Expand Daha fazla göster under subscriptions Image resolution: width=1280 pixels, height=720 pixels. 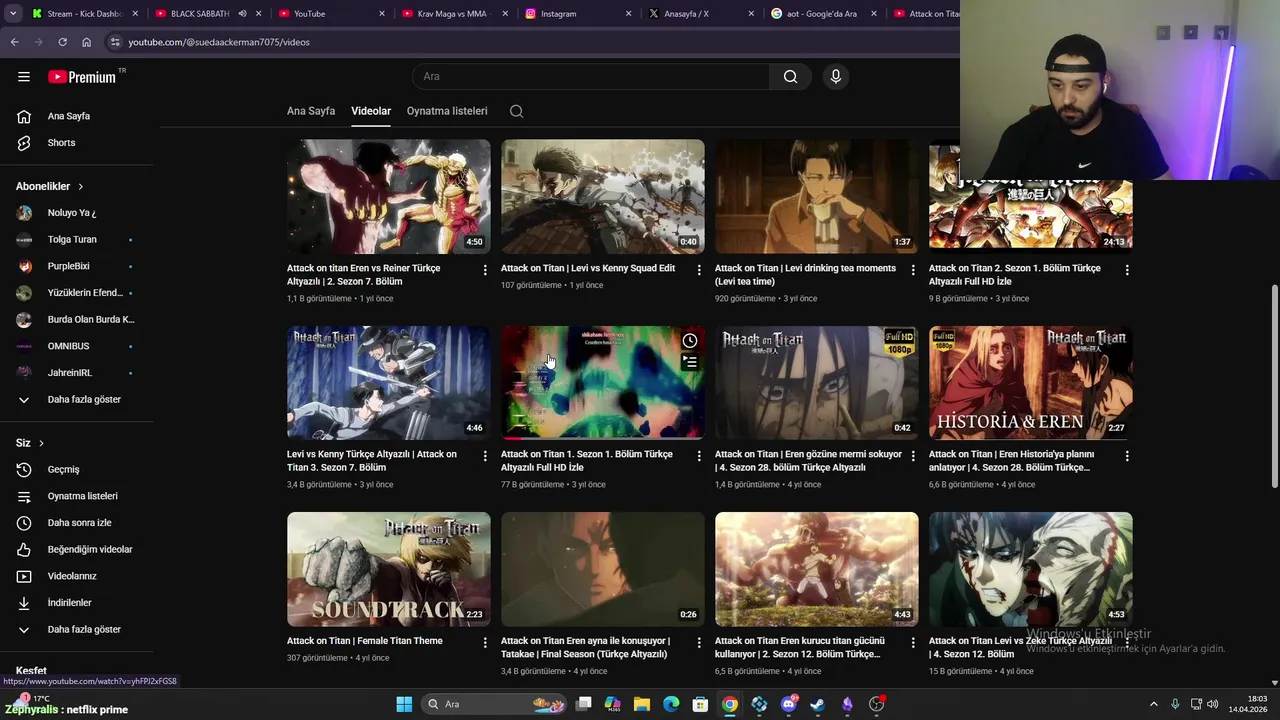pyautogui.click(x=77, y=399)
